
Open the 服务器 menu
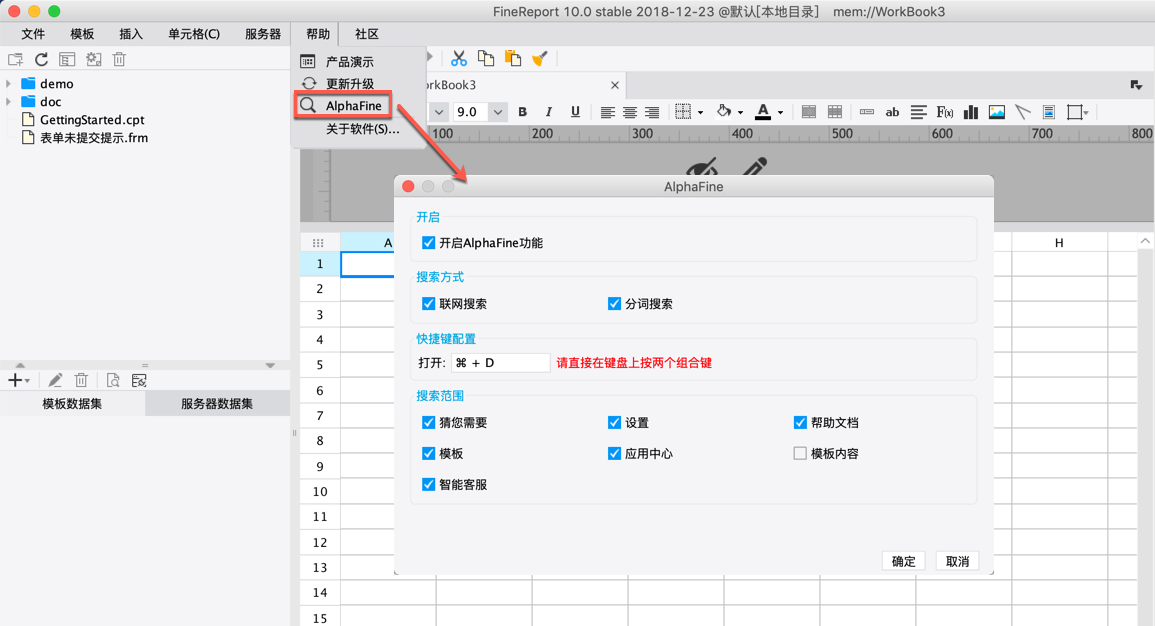(263, 34)
